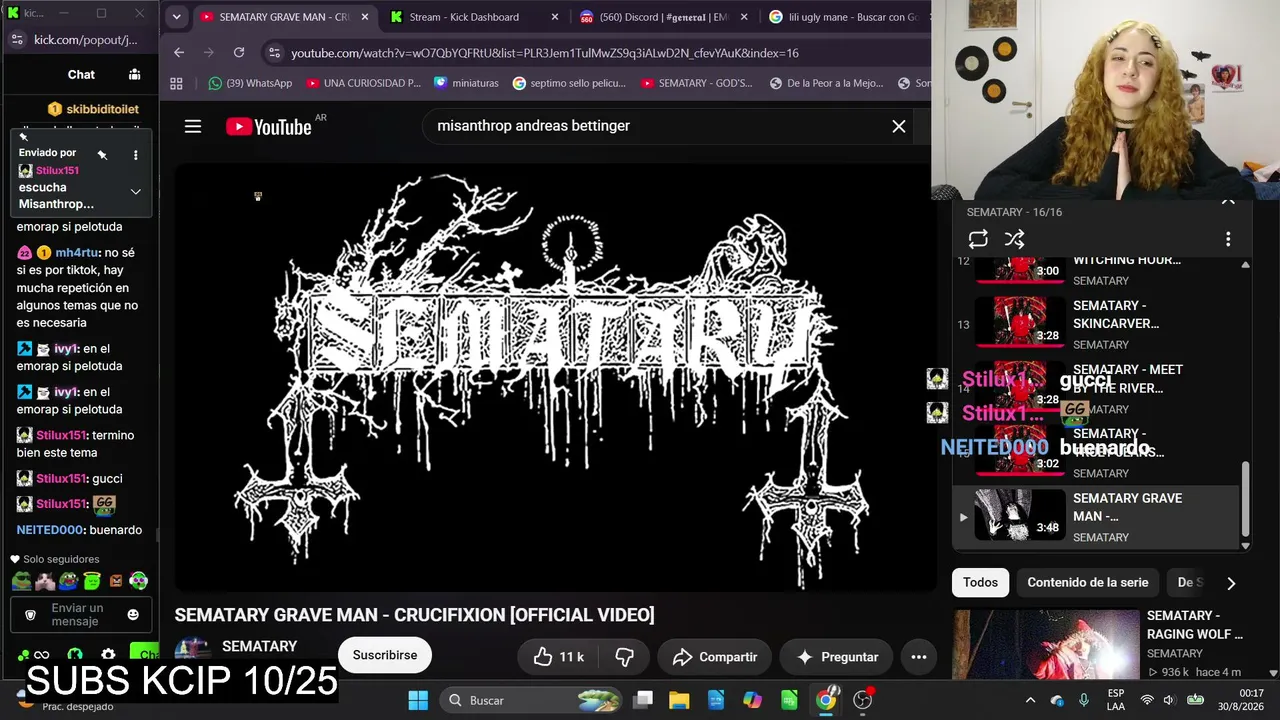Open the UNA CURIOSIDAD P... bookmark
This screenshot has width=1280, height=720.
(x=364, y=83)
